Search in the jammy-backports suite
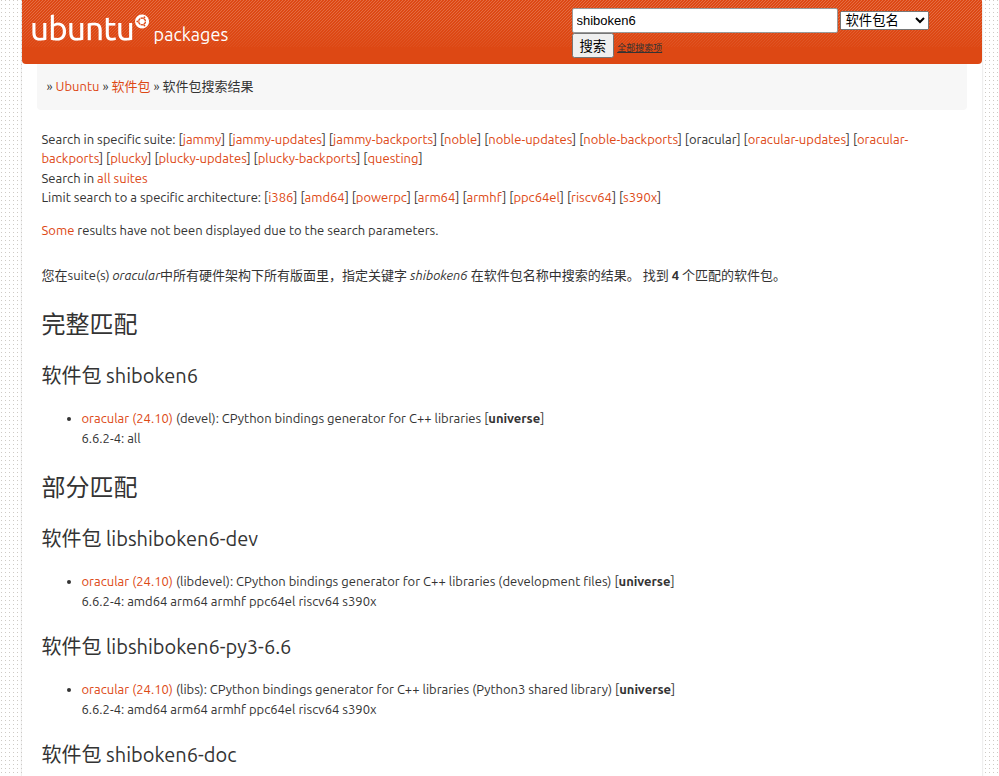Screen dimensions: 999x776 point(383,140)
